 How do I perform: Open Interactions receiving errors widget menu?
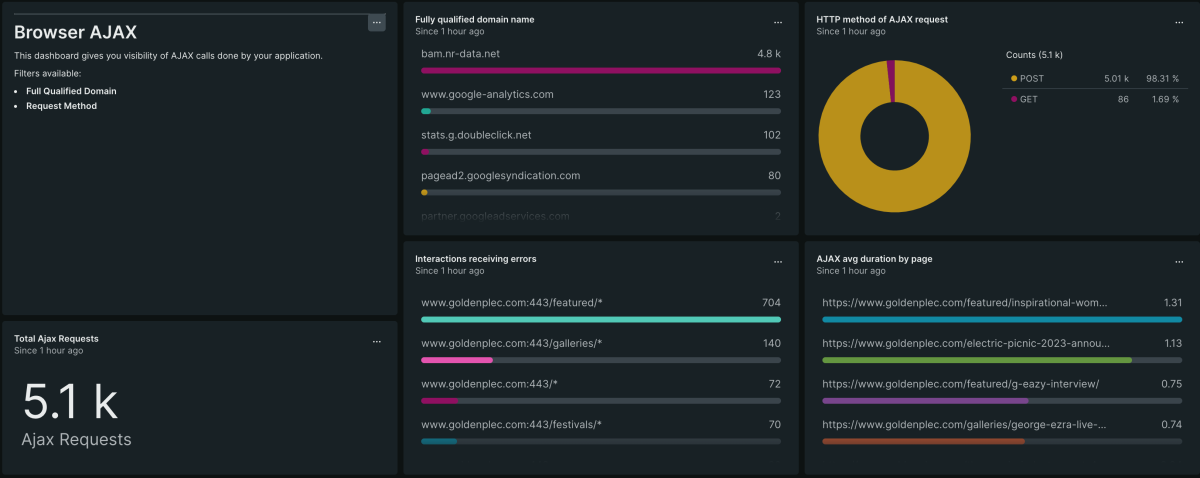pyautogui.click(x=778, y=261)
